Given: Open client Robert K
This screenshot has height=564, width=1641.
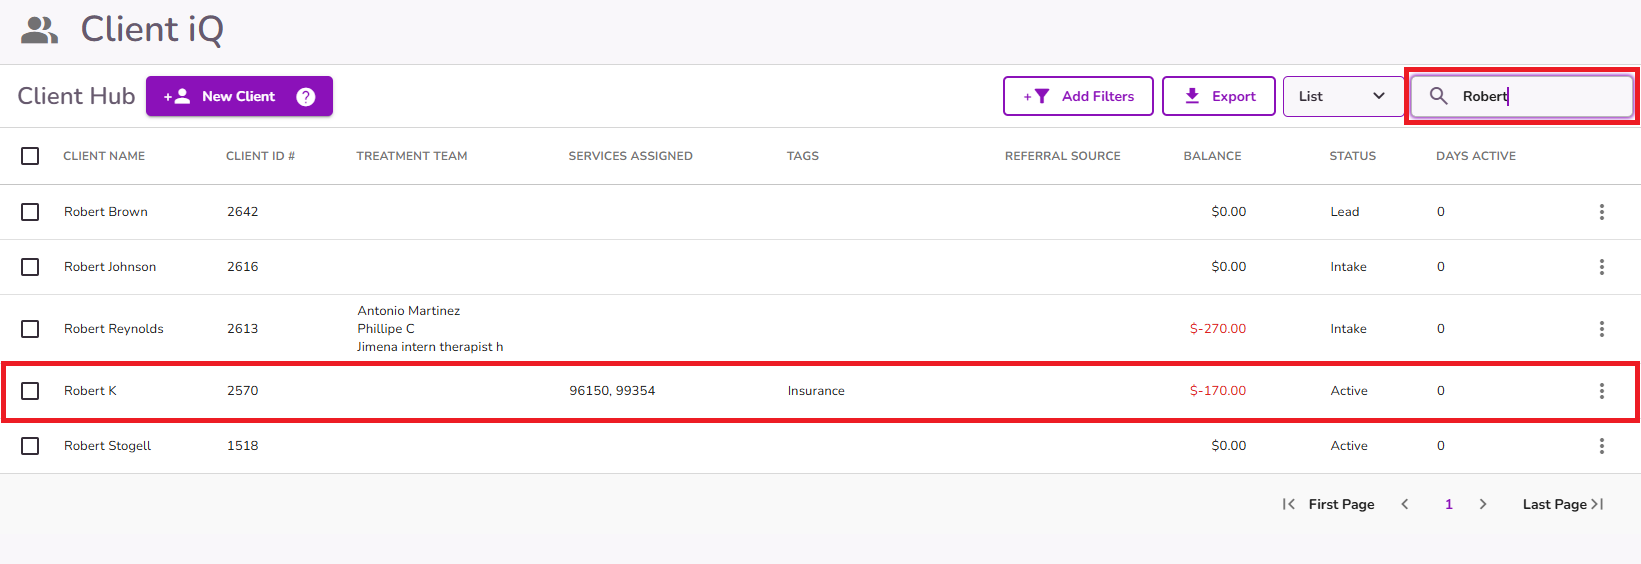Looking at the screenshot, I should [x=90, y=391].
